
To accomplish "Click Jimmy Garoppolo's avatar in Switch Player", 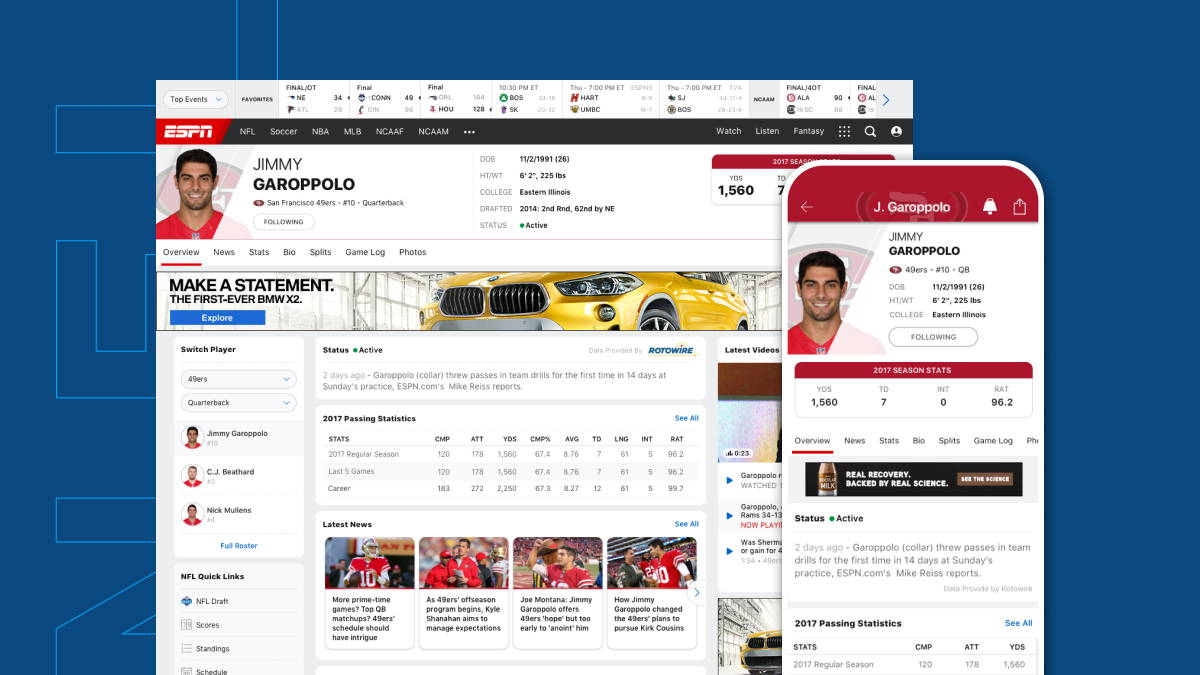I will tap(192, 437).
